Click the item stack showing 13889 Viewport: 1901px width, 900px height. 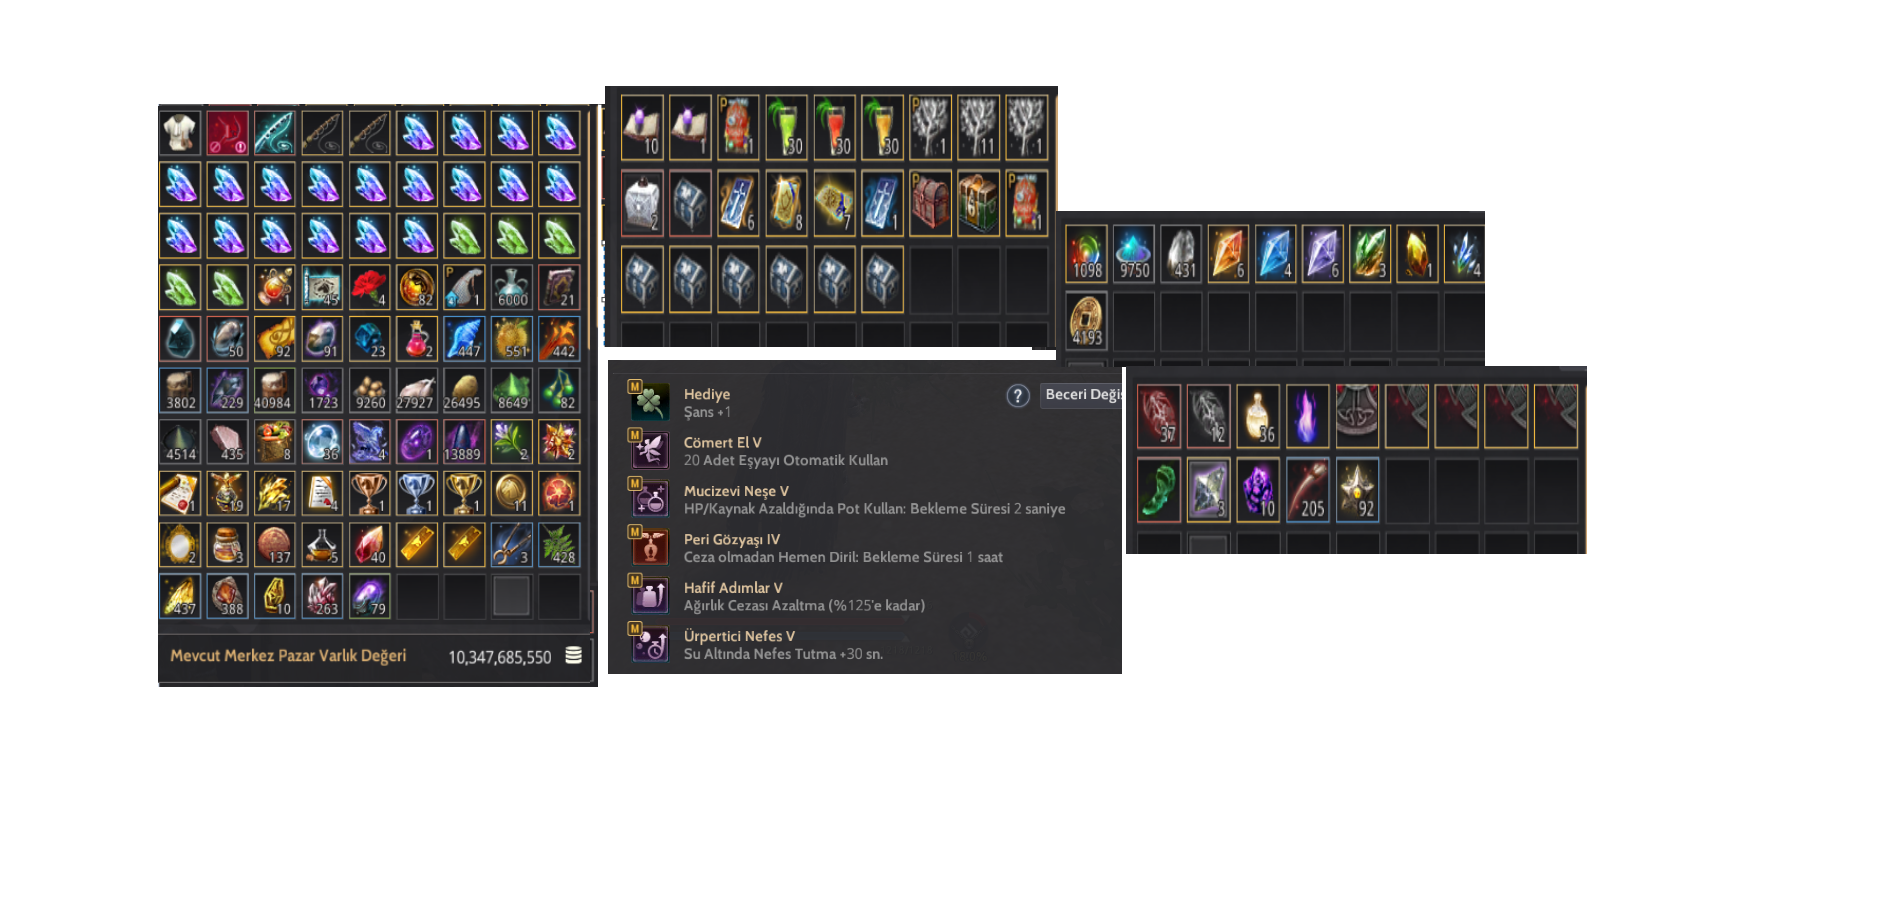click(464, 442)
